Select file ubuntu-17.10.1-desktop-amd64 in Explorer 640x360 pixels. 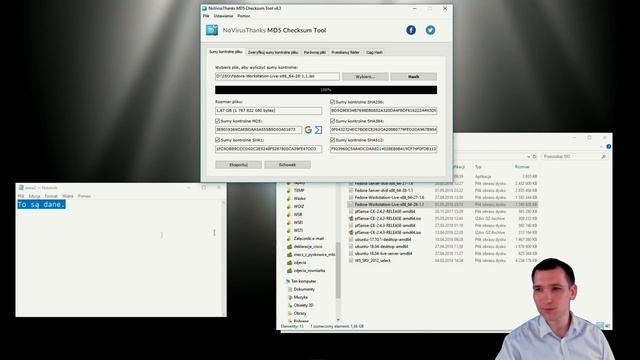[x=383, y=240]
